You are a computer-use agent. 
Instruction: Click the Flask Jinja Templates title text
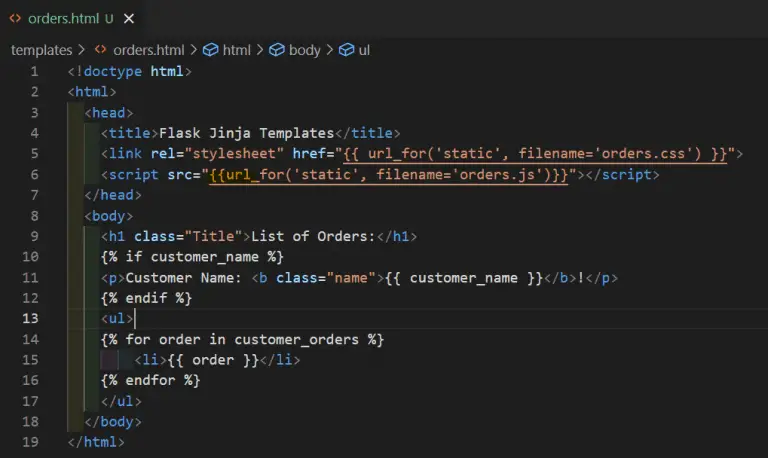coord(246,133)
